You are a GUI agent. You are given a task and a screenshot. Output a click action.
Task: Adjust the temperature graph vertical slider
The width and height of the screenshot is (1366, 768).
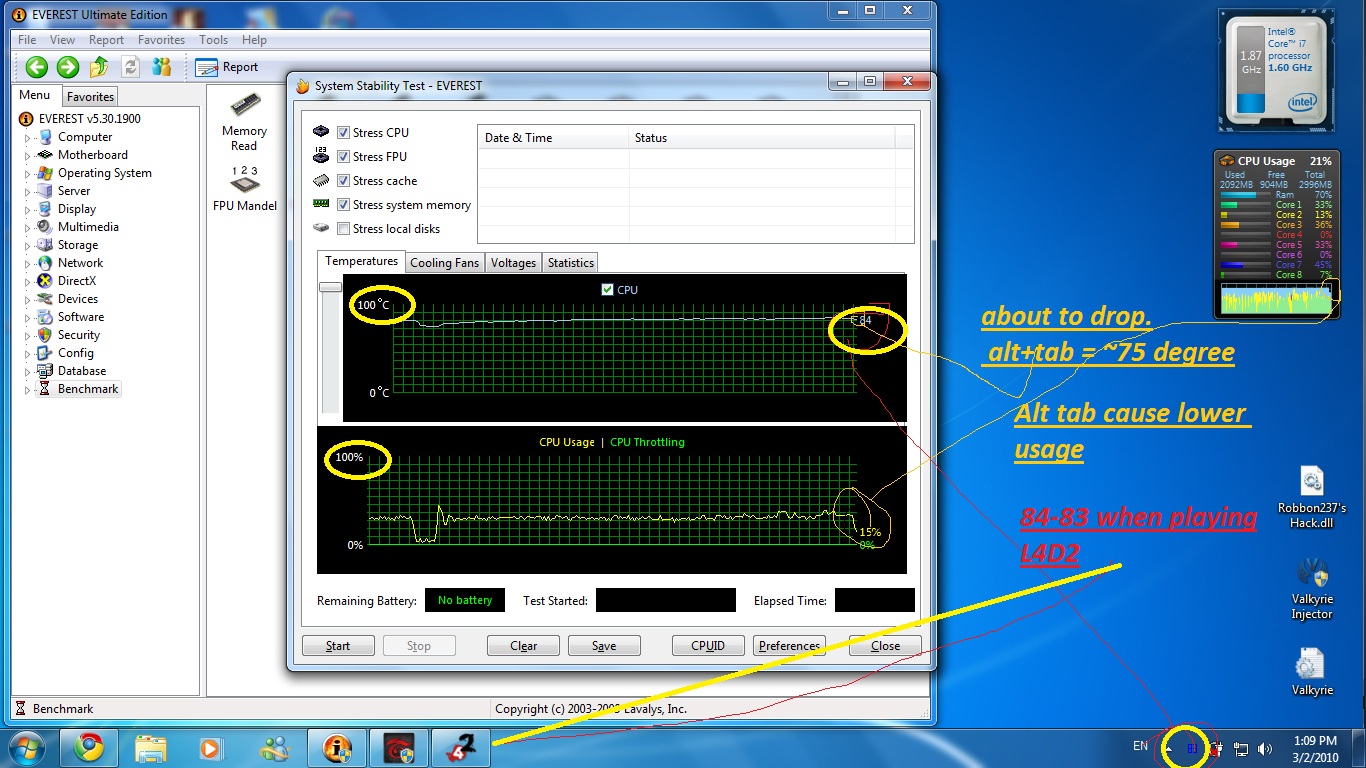pyautogui.click(x=330, y=287)
